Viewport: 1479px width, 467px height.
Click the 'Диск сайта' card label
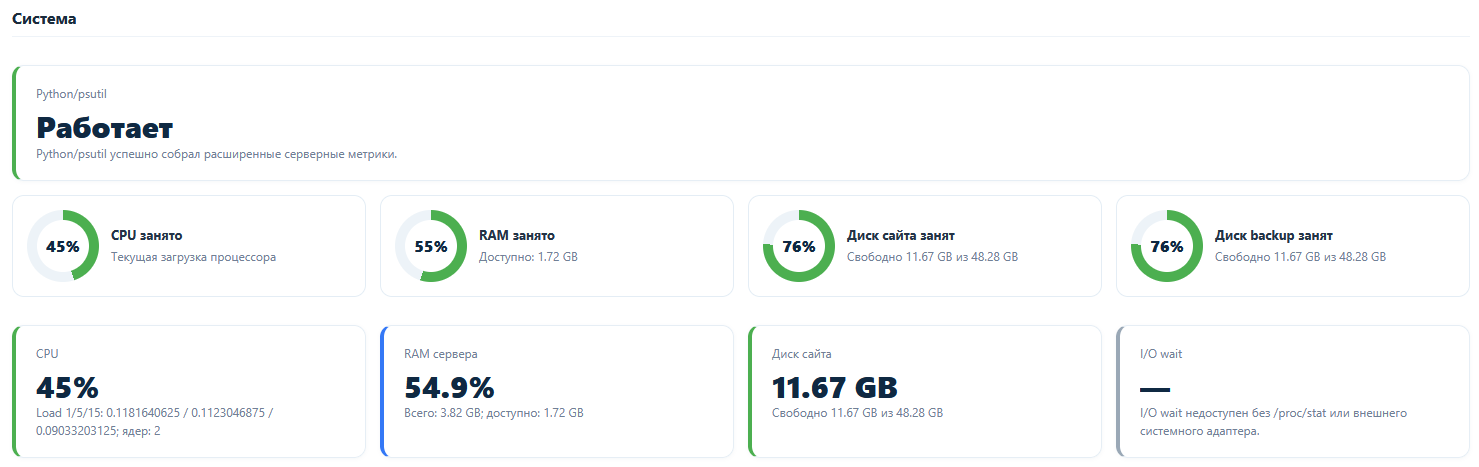pyautogui.click(x=802, y=354)
